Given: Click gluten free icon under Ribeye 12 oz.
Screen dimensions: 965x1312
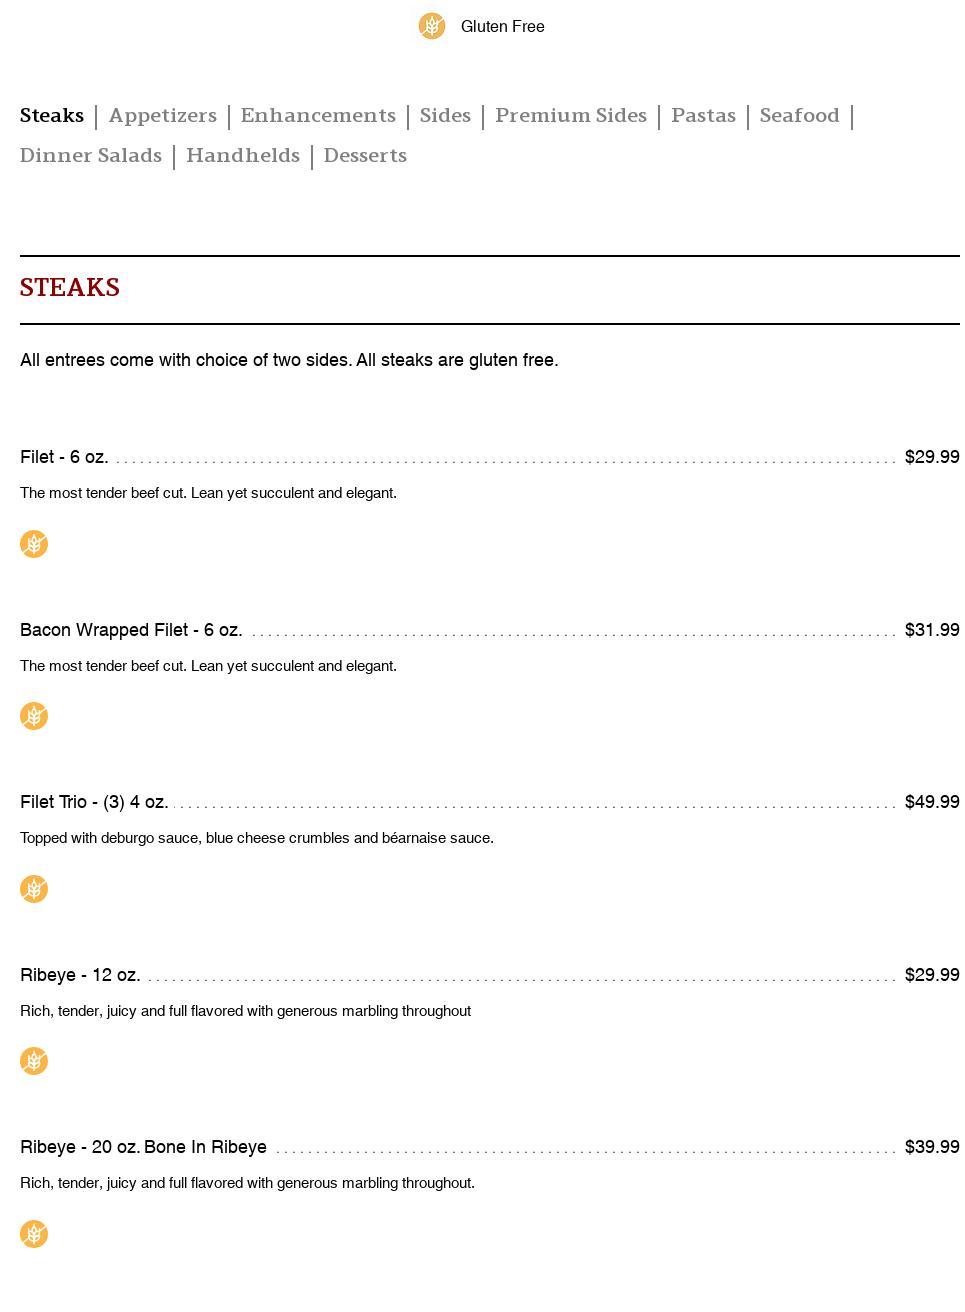Looking at the screenshot, I should pyautogui.click(x=34, y=1061).
